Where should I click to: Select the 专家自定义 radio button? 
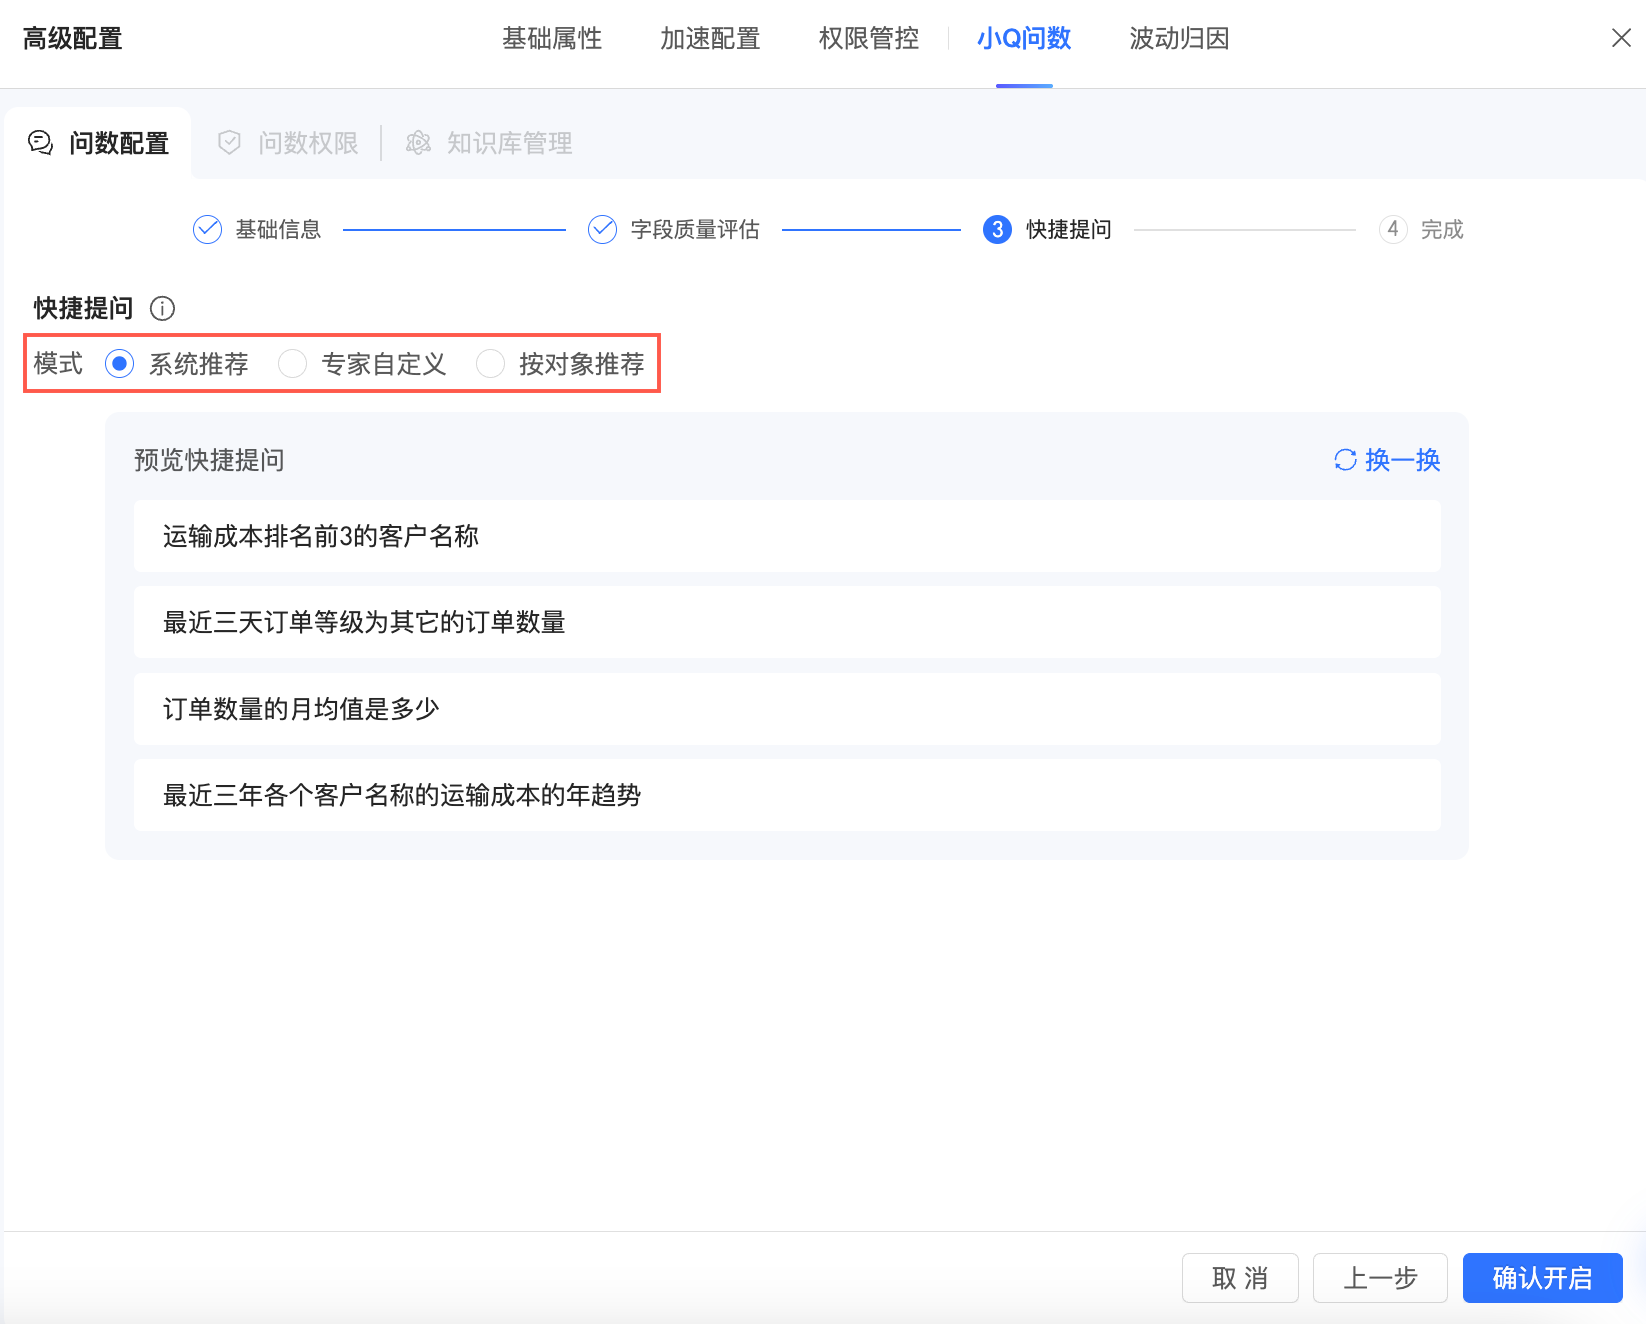coord(292,363)
